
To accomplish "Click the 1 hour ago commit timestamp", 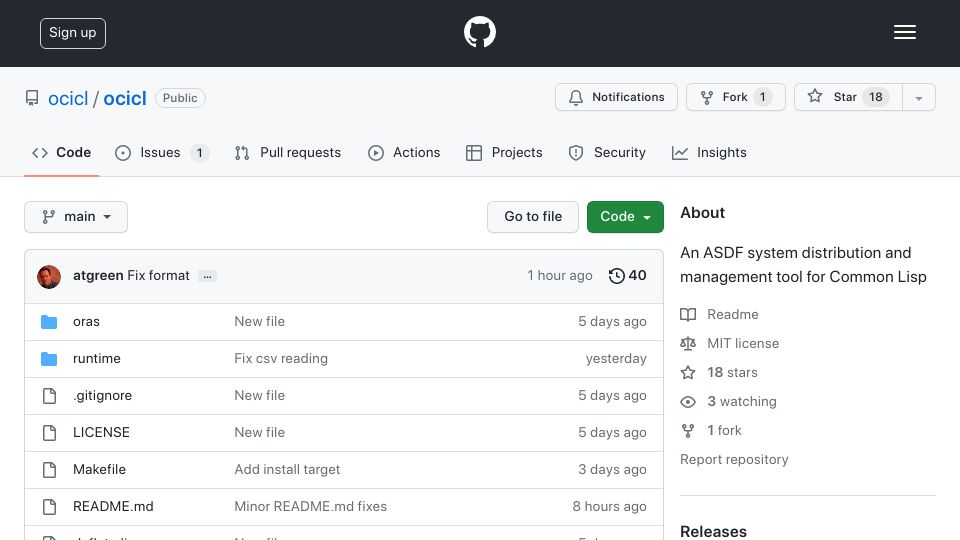I will pos(560,276).
